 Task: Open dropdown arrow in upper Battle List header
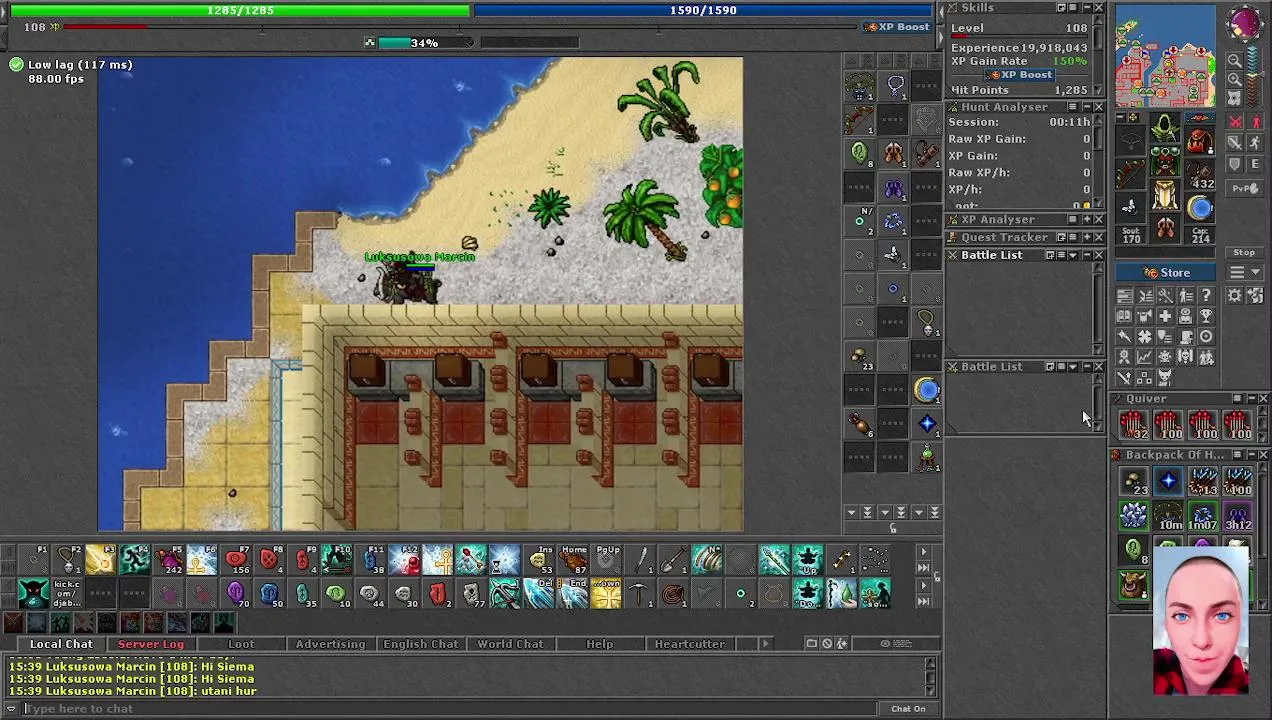pyautogui.click(x=1073, y=255)
